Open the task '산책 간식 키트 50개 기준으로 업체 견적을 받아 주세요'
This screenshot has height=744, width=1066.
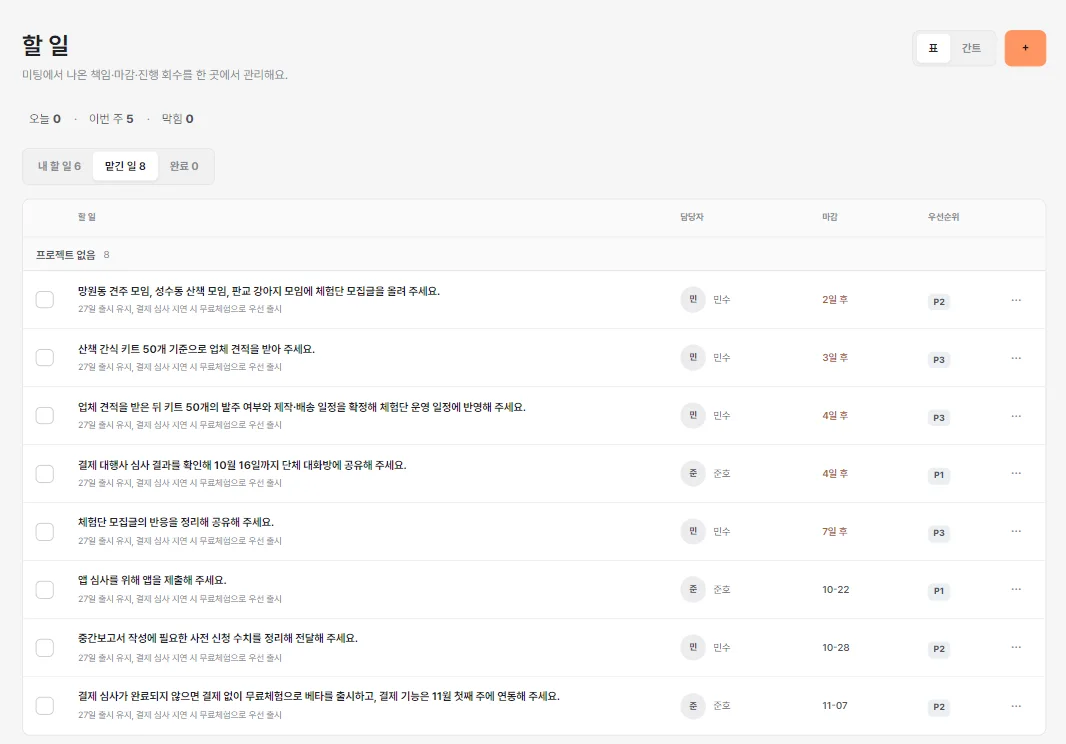coord(196,349)
